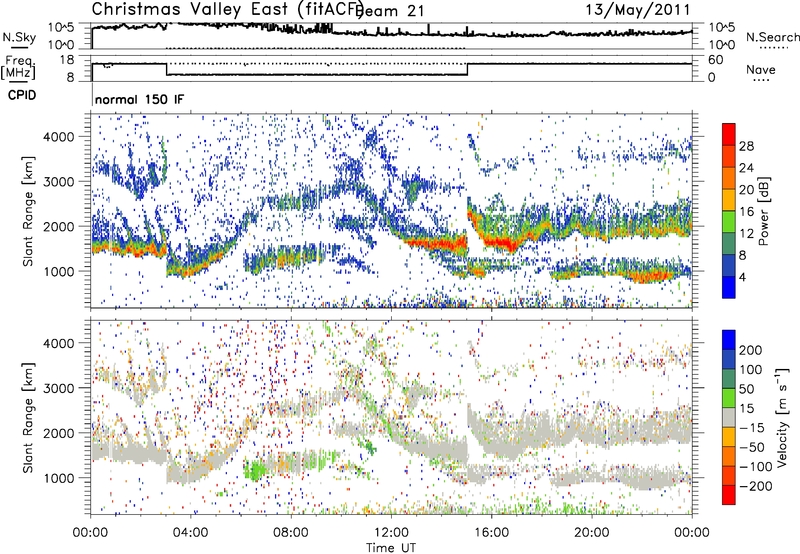Select the Beam 21 label in title
The height and width of the screenshot is (554, 800).
[x=390, y=11]
